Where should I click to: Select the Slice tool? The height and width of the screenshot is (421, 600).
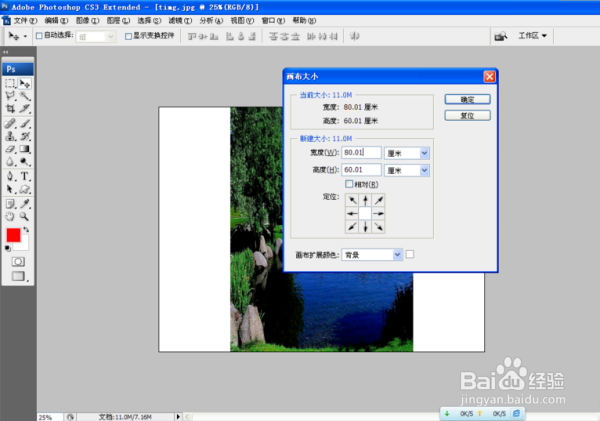click(25, 109)
